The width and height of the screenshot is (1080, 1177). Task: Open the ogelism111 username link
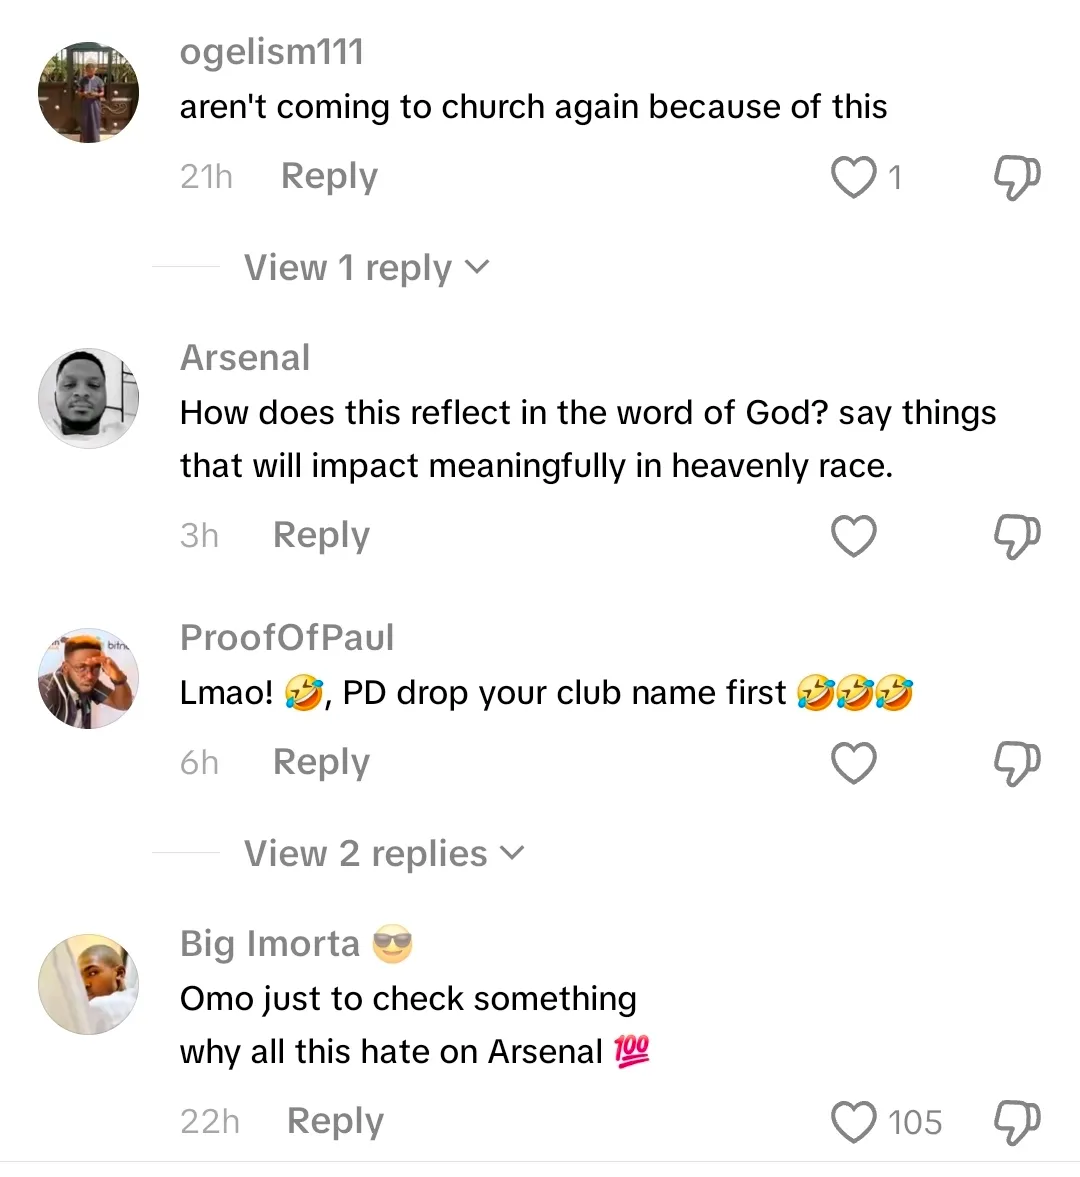point(271,52)
